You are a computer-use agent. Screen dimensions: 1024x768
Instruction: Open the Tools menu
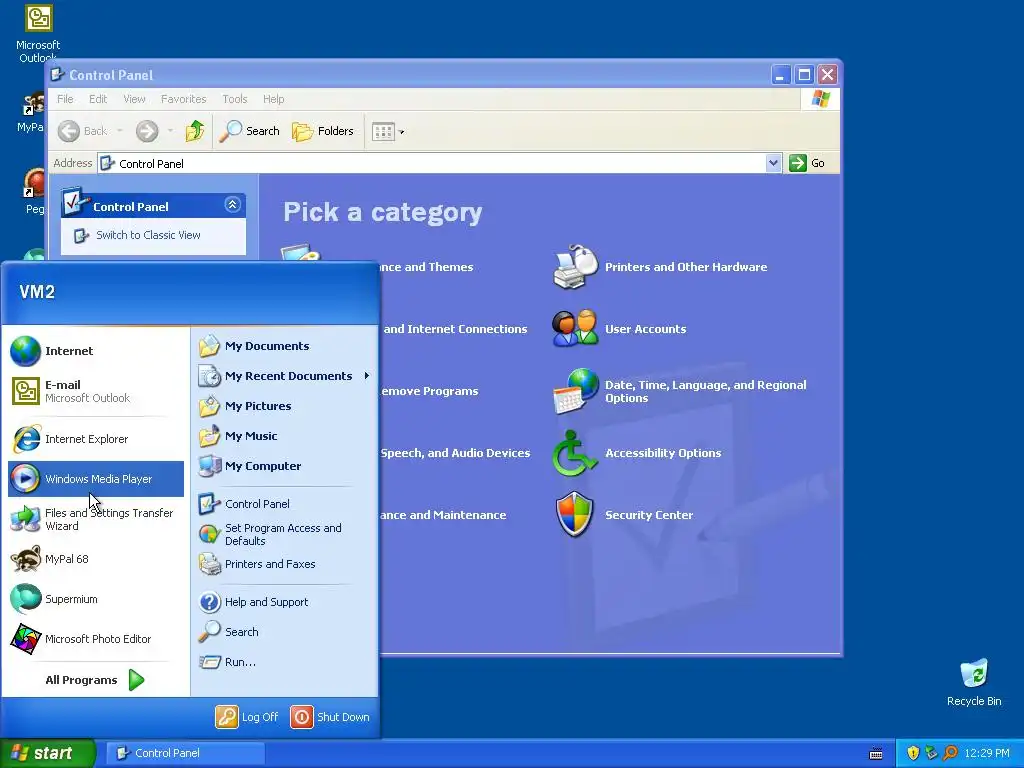tap(234, 99)
